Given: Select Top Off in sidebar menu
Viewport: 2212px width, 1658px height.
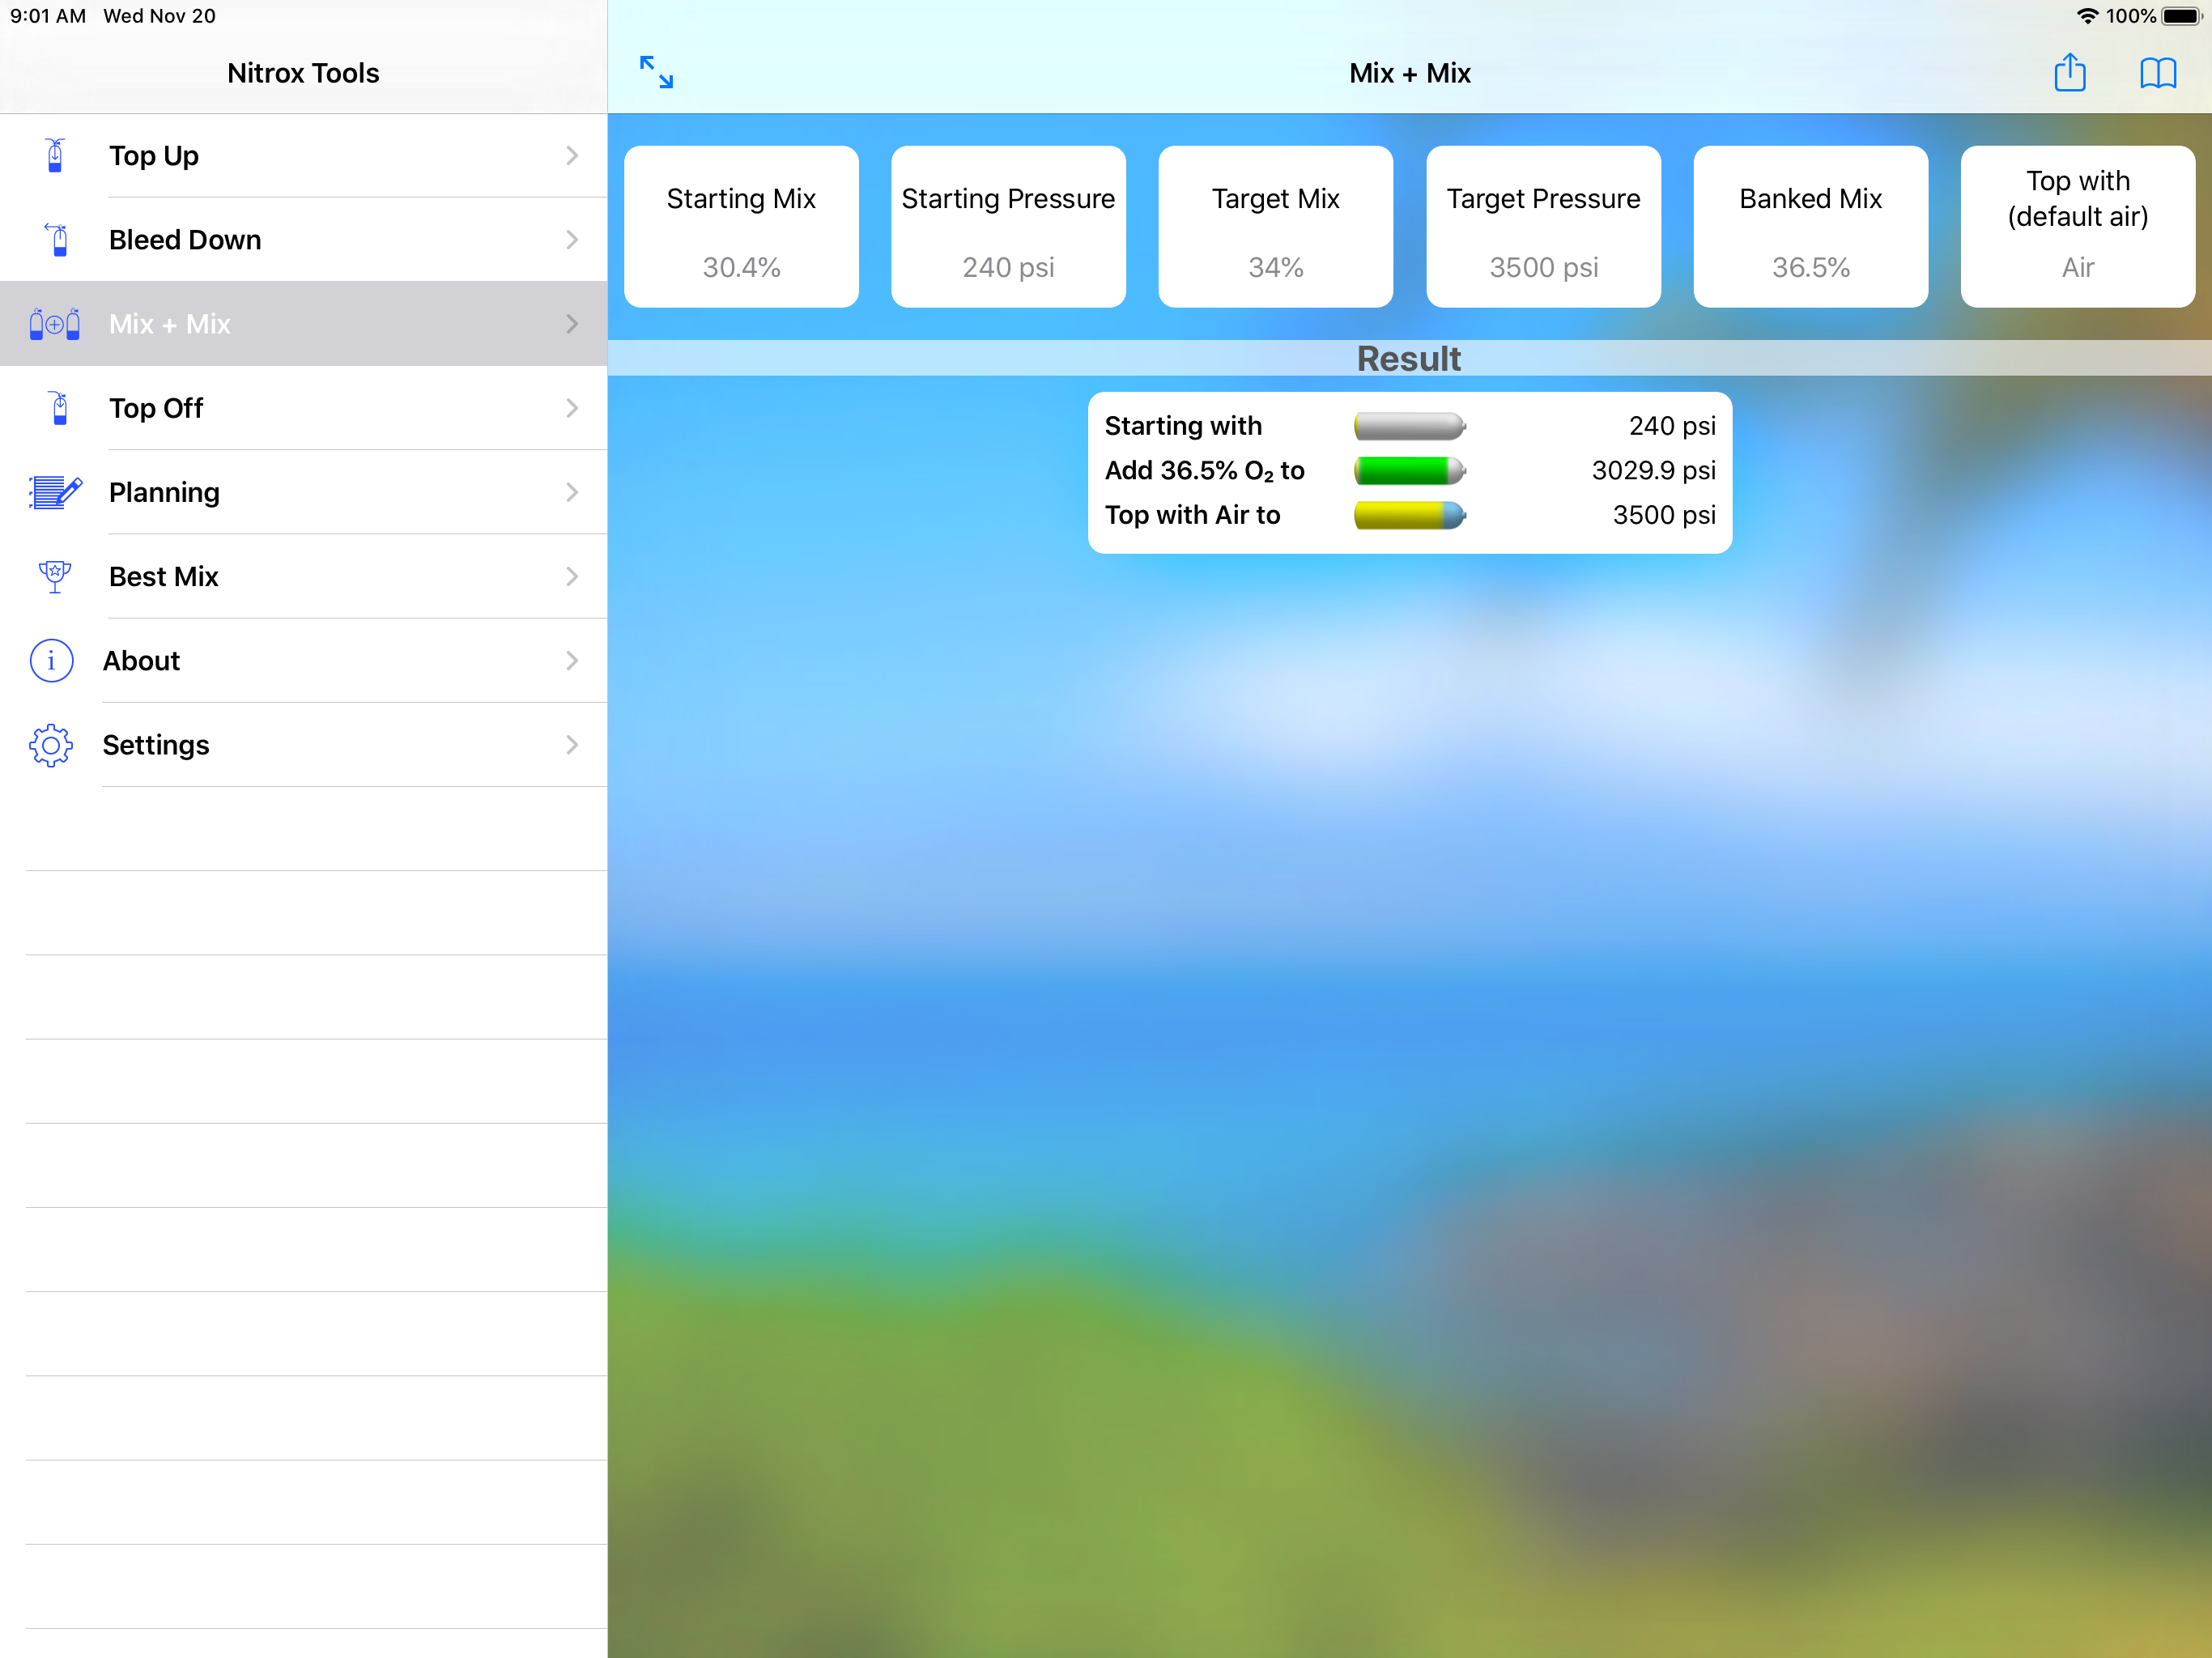Looking at the screenshot, I should pos(156,408).
